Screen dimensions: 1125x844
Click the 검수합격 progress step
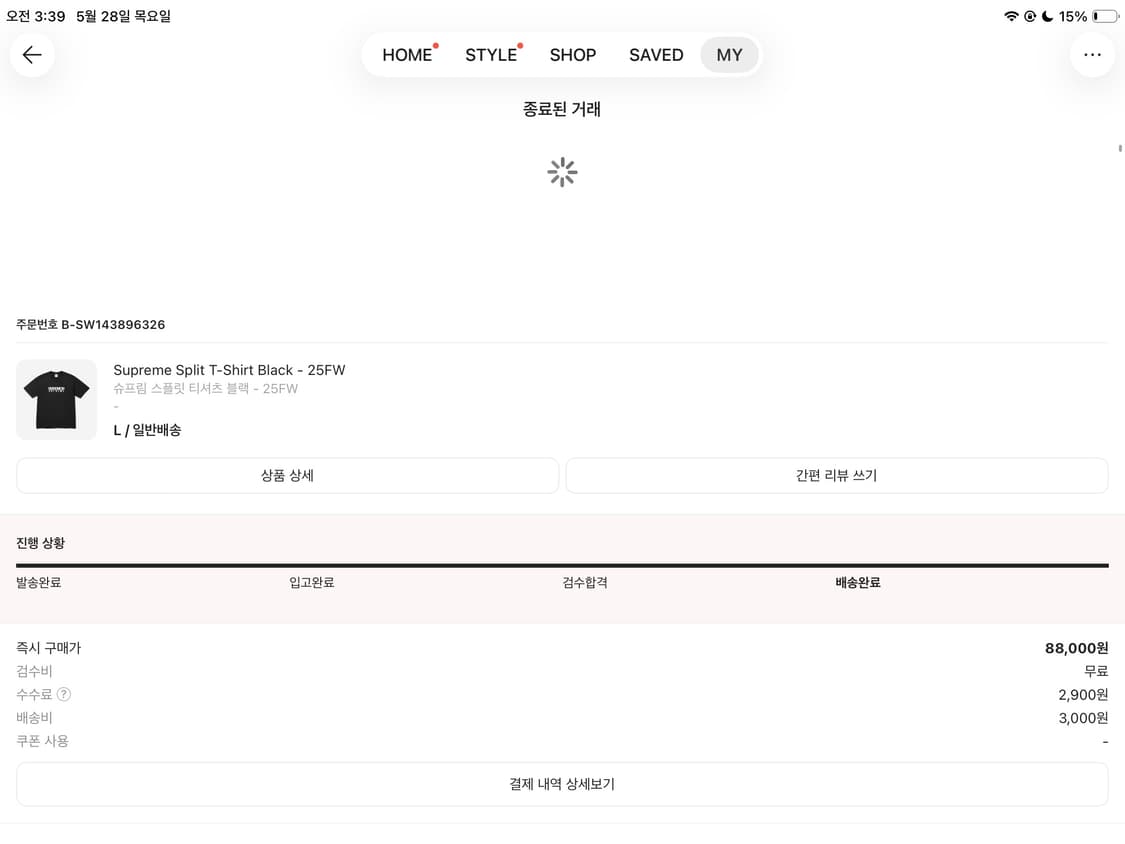pyautogui.click(x=585, y=582)
